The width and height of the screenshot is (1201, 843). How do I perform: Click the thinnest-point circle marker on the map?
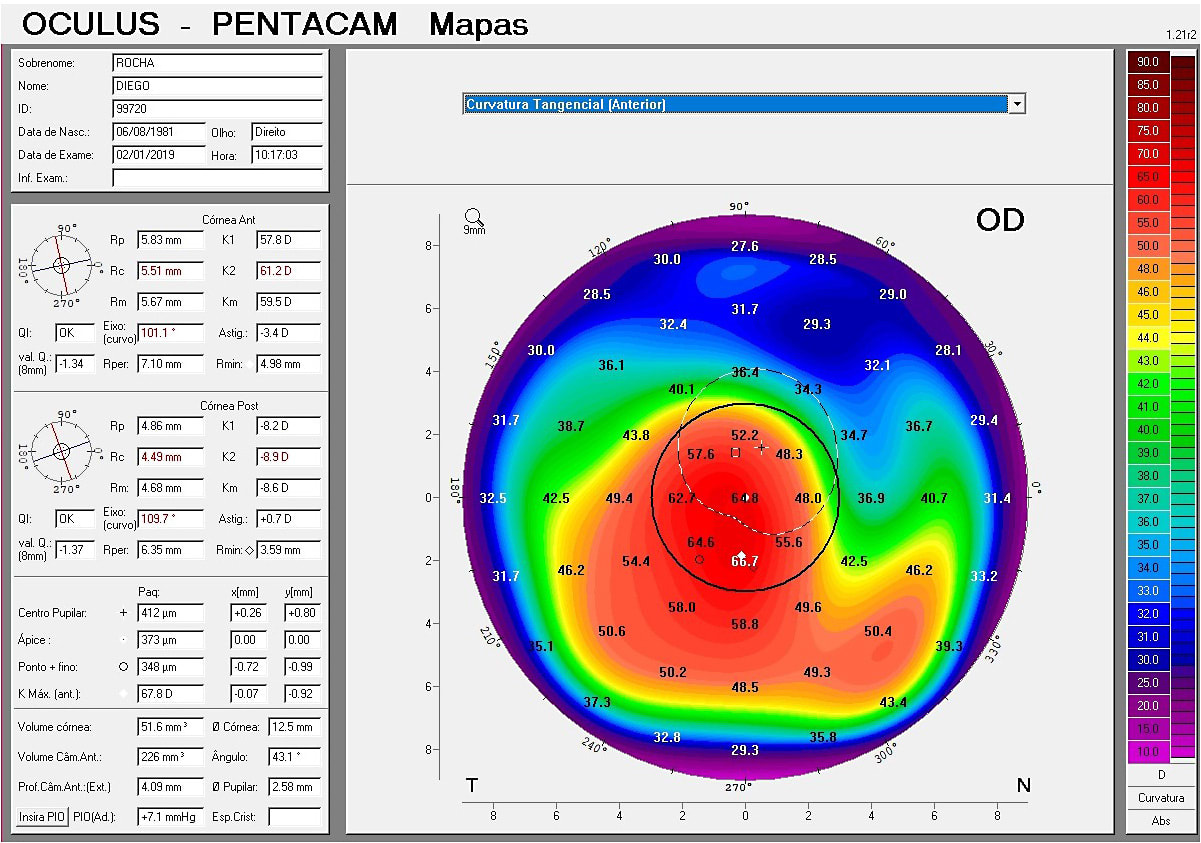(699, 559)
